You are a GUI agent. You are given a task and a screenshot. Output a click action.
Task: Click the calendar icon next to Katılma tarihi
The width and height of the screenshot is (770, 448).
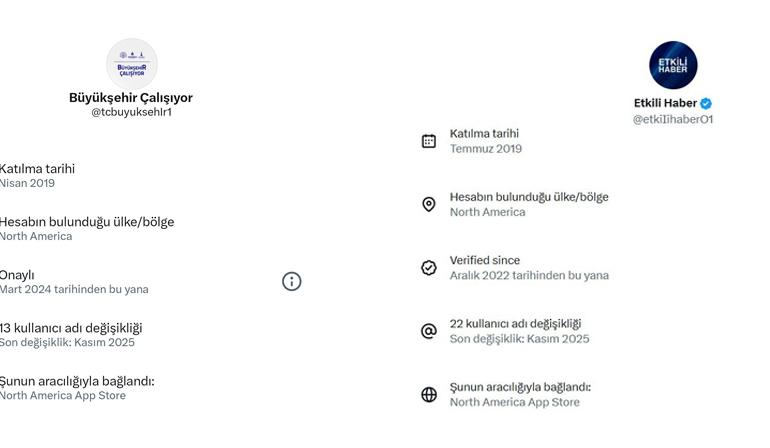(429, 141)
